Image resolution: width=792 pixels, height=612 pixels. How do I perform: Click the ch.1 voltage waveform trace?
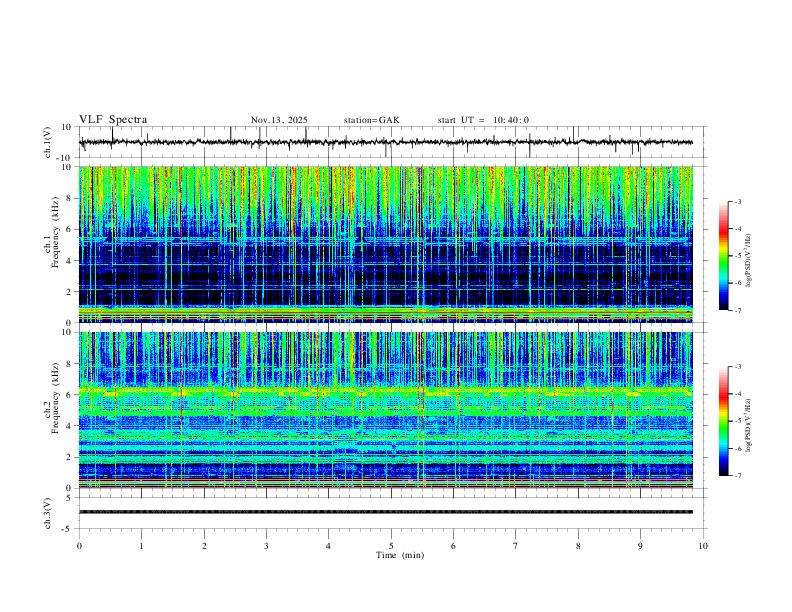385,142
